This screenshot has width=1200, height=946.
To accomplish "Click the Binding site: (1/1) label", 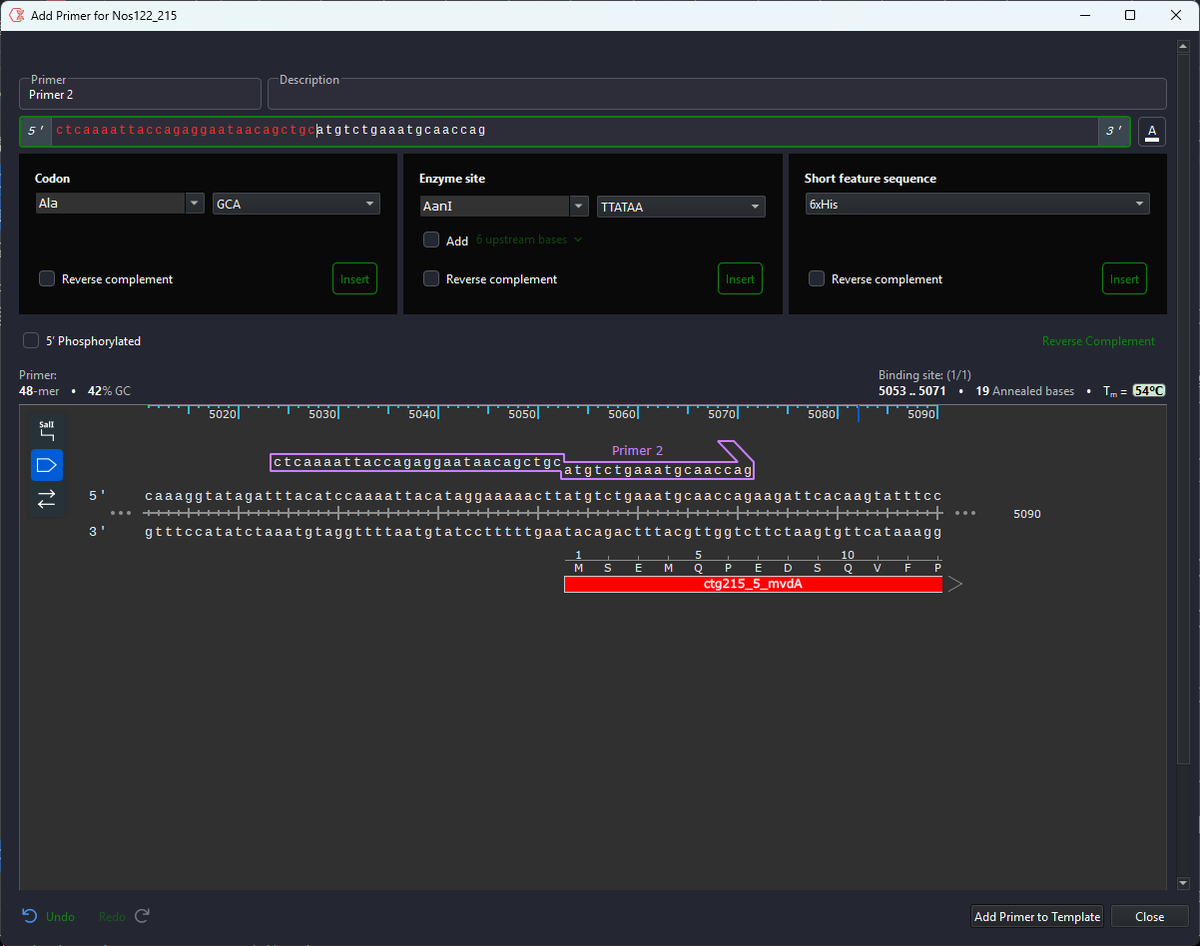I will (x=925, y=374).
